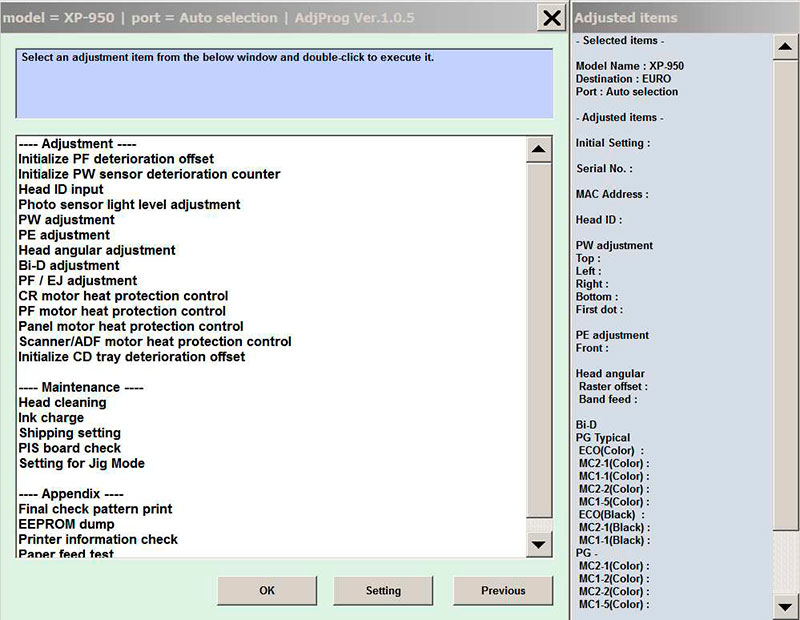This screenshot has width=800, height=620.
Task: Click 'First dot :' in Adjusted items
Action: tap(599, 310)
